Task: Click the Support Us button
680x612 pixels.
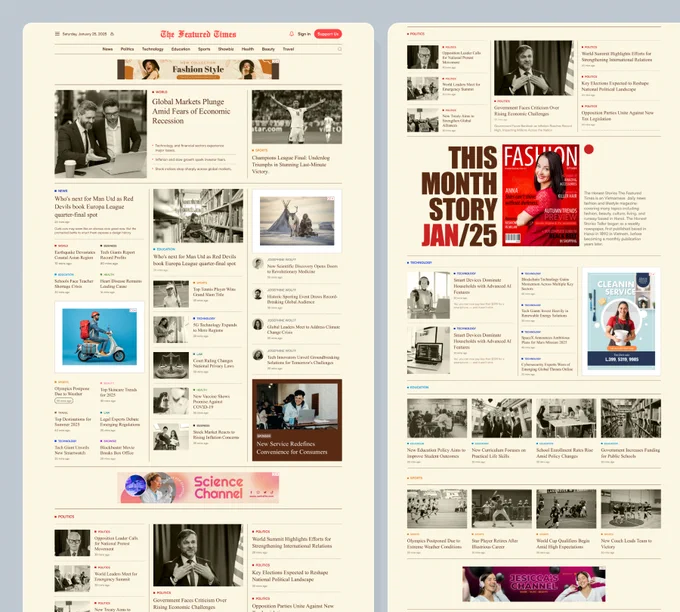Action: pyautogui.click(x=328, y=34)
